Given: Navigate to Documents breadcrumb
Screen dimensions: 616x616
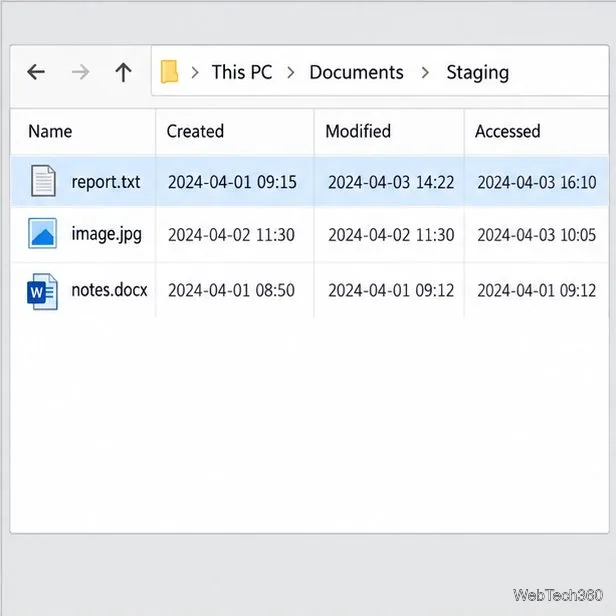Looking at the screenshot, I should (x=356, y=72).
